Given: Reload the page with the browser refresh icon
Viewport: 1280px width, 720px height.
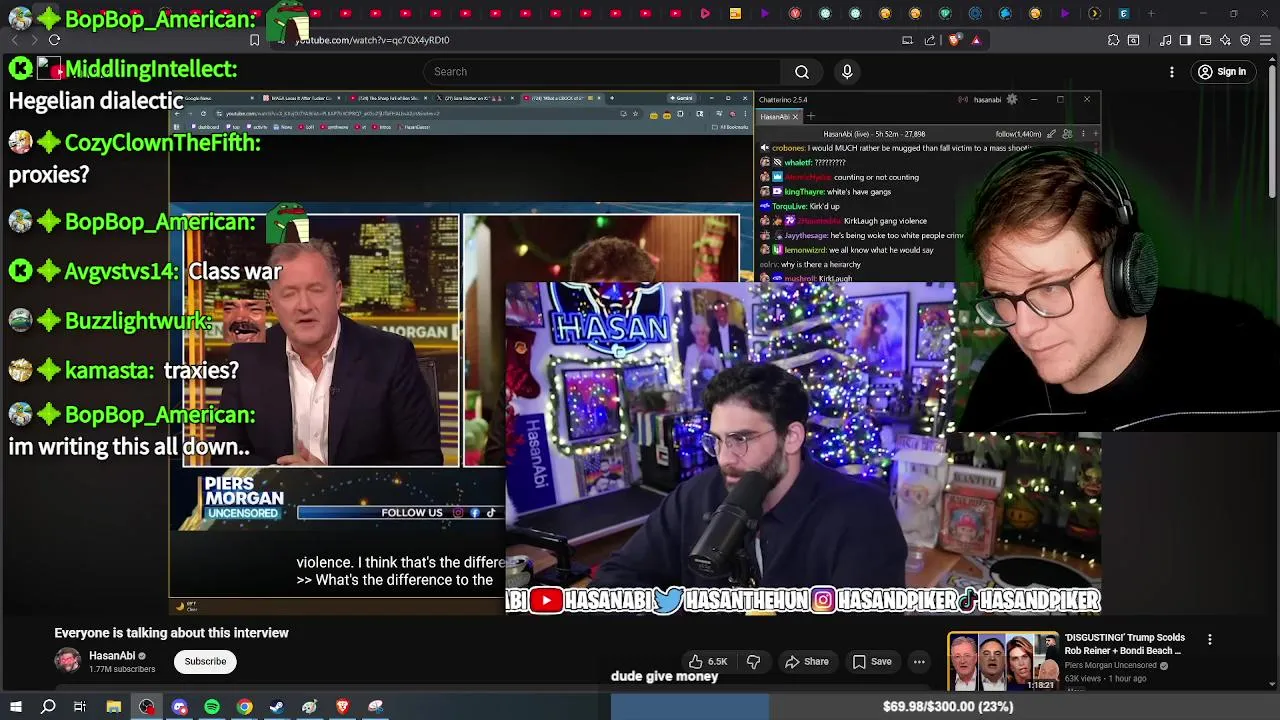Looking at the screenshot, I should coord(54,40).
